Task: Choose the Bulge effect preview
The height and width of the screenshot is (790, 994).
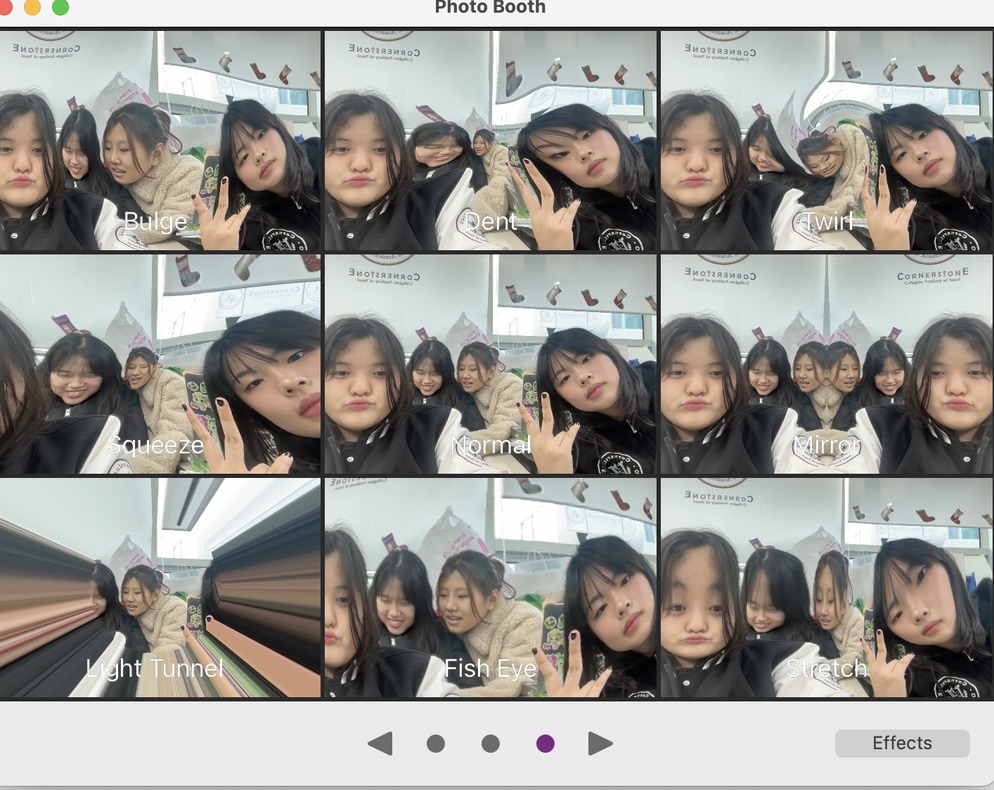Action: point(160,140)
